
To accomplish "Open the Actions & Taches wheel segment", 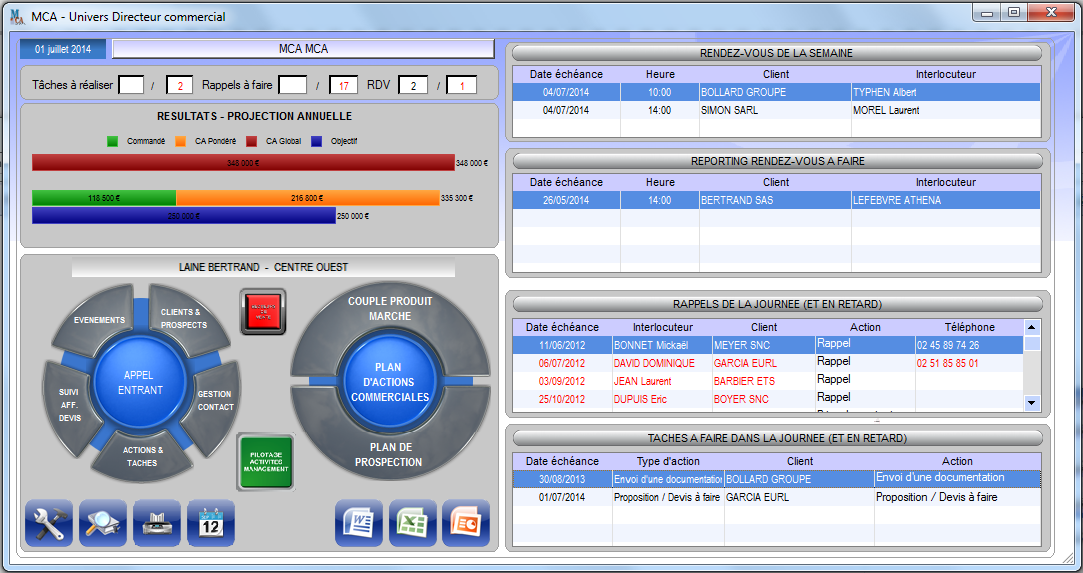I will [142, 456].
